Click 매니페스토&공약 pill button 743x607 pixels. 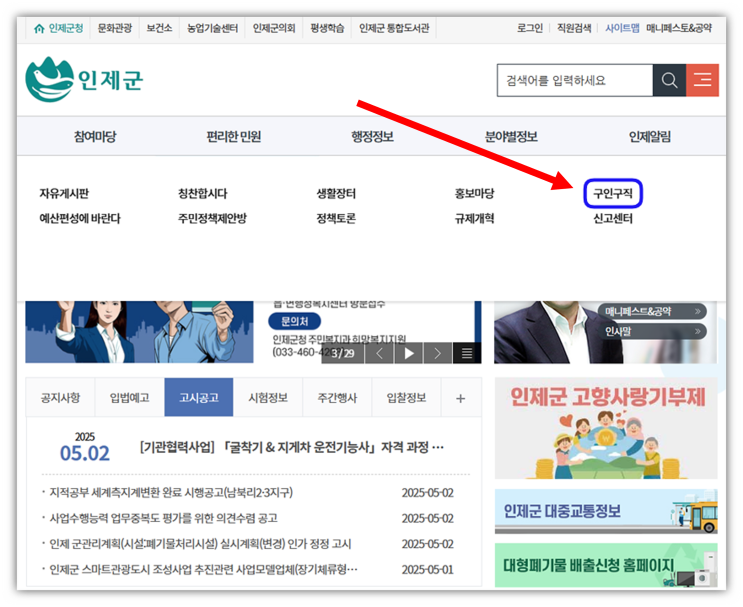coord(652,311)
